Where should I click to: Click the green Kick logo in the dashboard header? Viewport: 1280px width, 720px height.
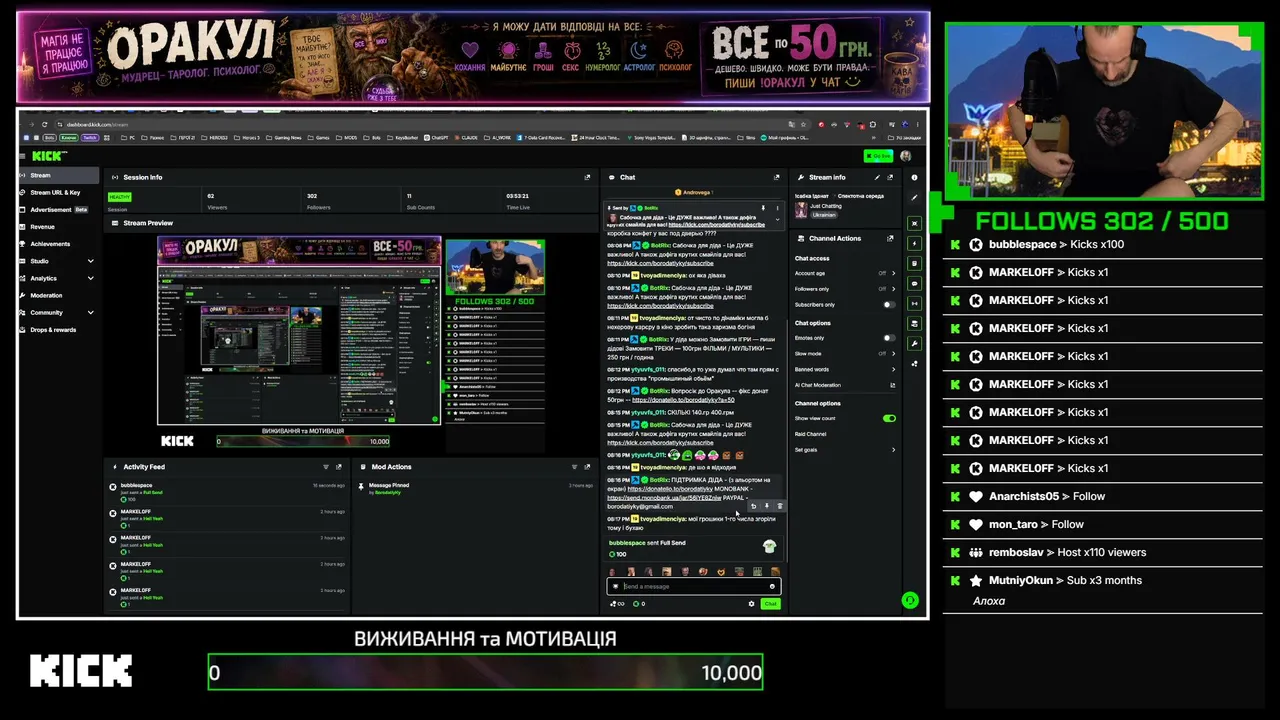point(49,156)
